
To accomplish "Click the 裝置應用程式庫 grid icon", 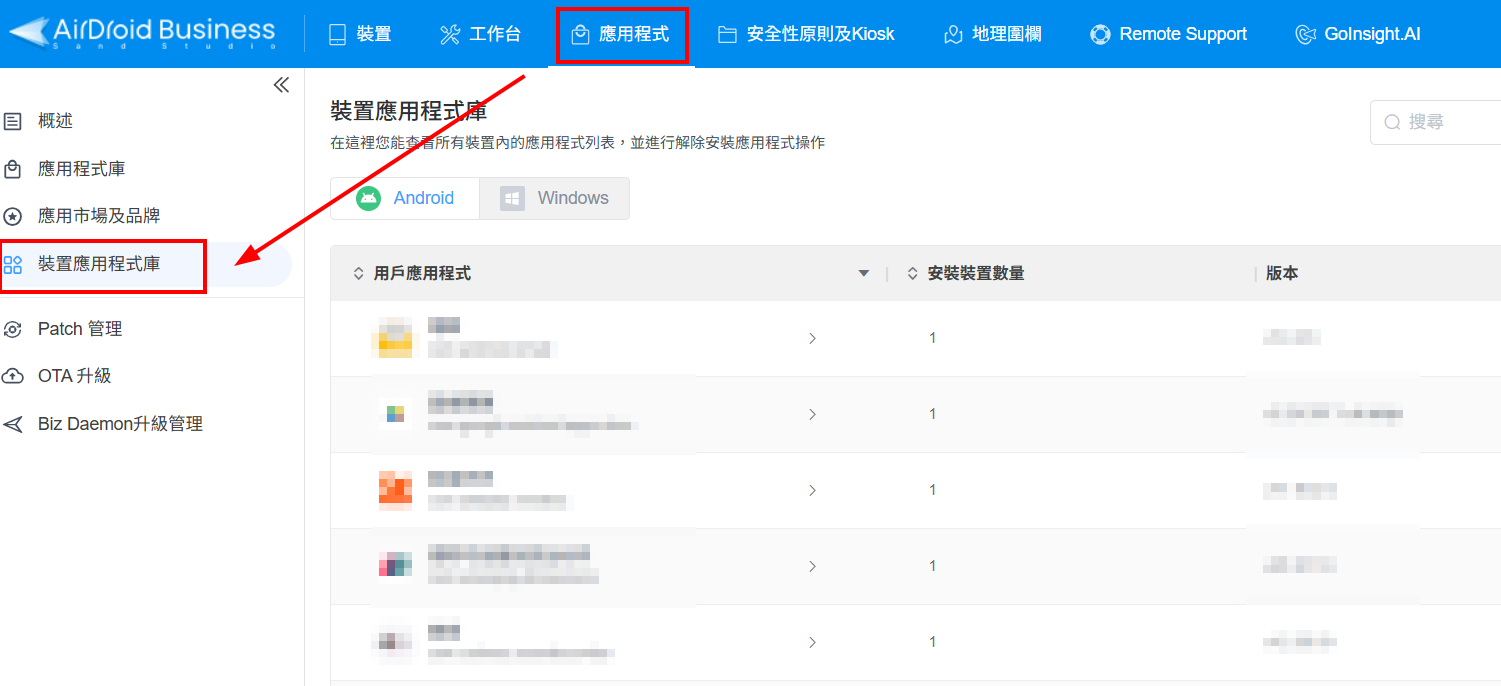I will (13, 265).
